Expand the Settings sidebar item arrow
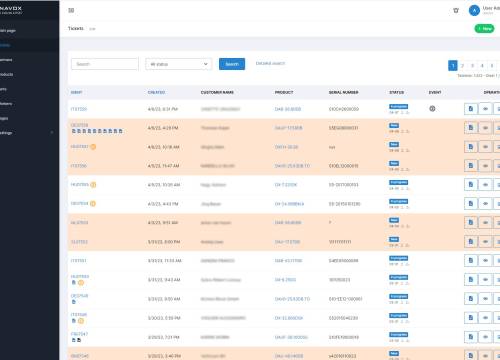Viewport: 500px width, 360px height. point(52,133)
